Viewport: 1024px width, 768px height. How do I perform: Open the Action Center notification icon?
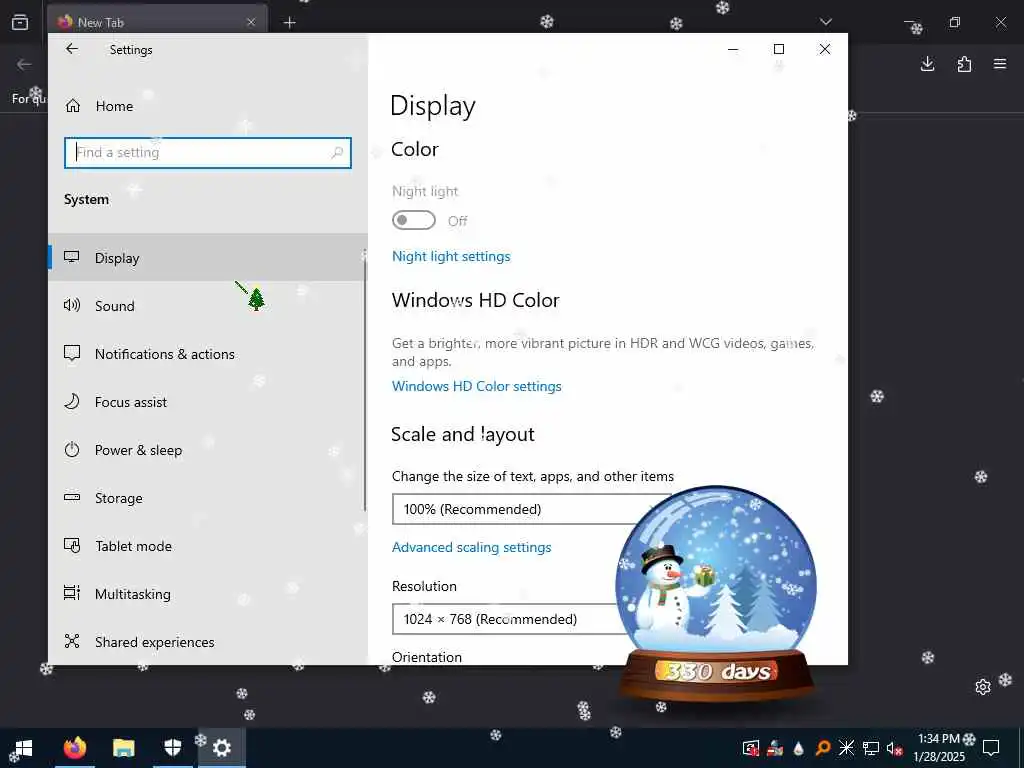(x=991, y=748)
